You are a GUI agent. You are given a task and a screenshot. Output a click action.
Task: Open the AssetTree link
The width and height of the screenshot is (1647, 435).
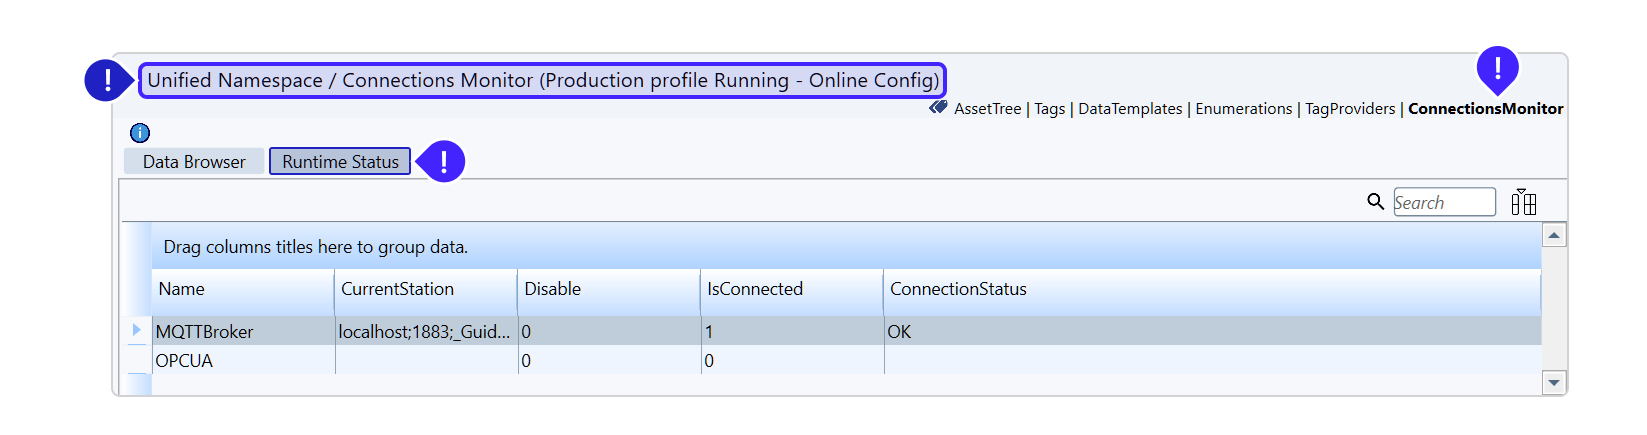987,109
